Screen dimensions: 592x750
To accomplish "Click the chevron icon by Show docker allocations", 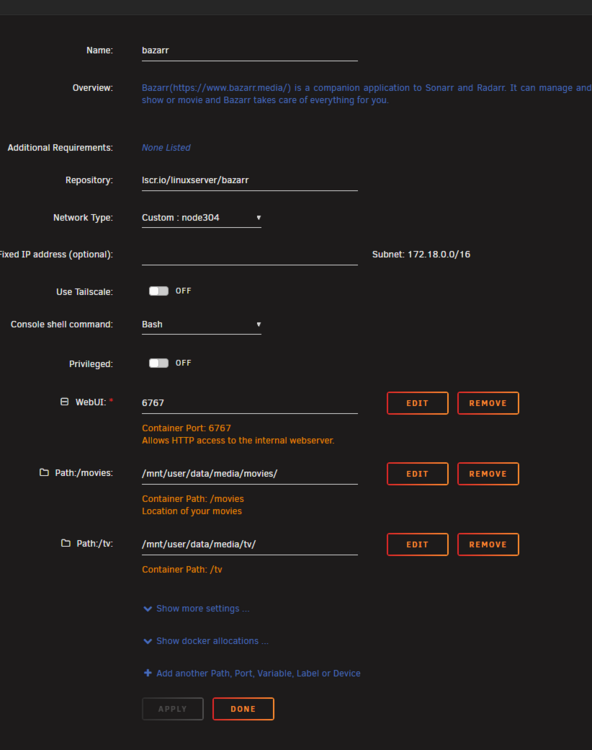I will coord(148,641).
